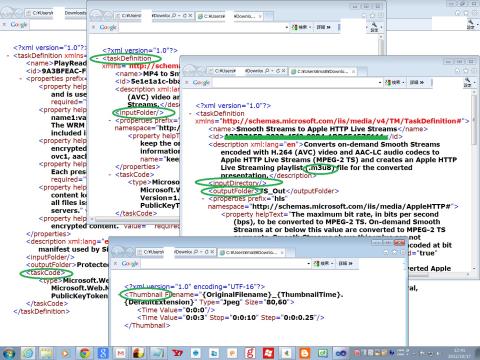Image resolution: width=480 pixels, height=360 pixels.
Task: Collapse taskDefinition node in MP4 to Smooth window
Action: coord(97,59)
